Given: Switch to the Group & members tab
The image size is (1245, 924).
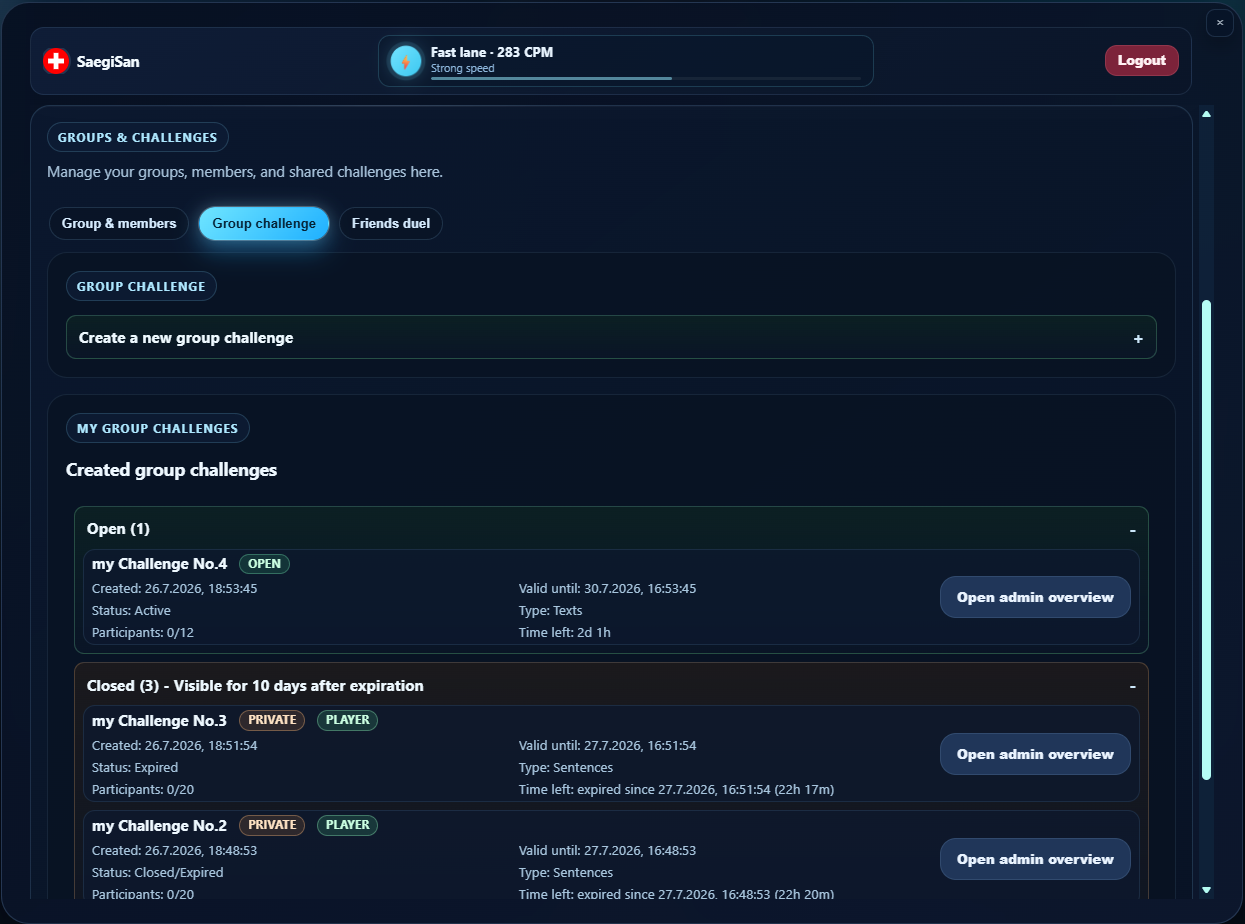Looking at the screenshot, I should (119, 223).
